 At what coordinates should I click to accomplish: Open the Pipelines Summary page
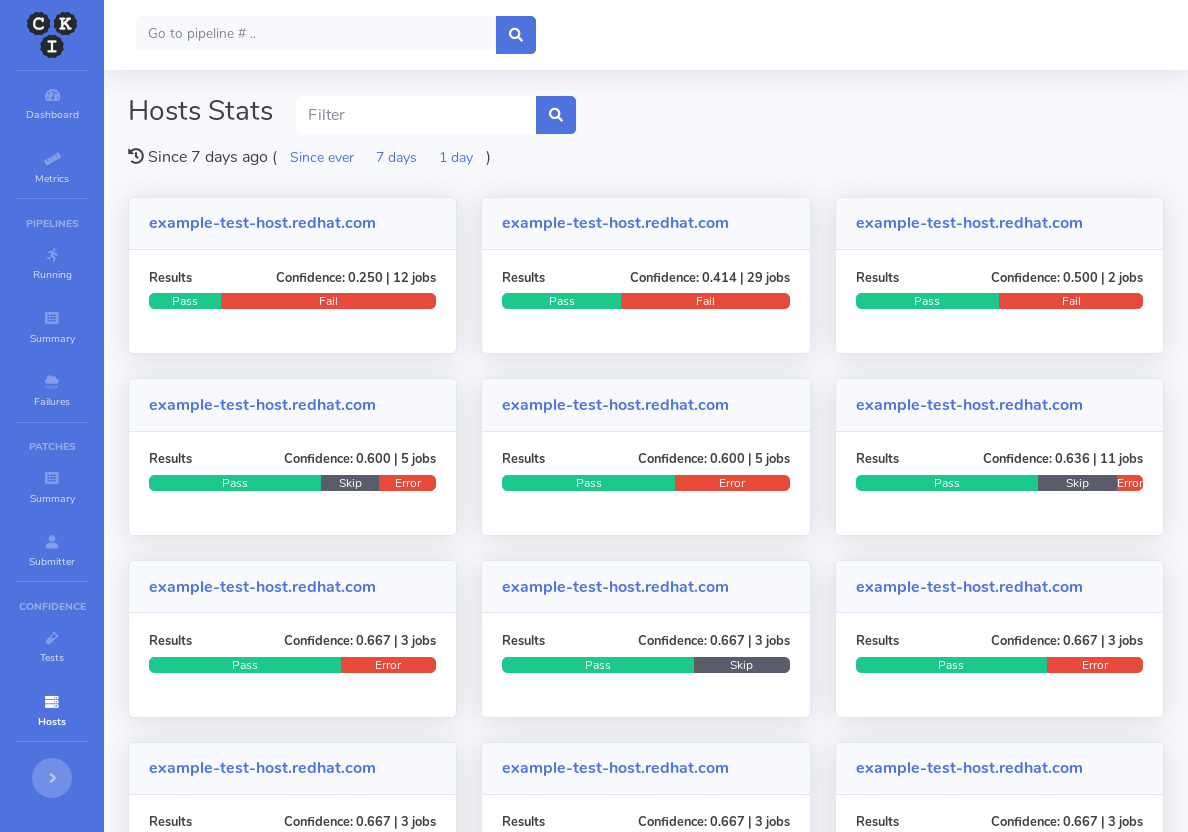pyautogui.click(x=52, y=328)
